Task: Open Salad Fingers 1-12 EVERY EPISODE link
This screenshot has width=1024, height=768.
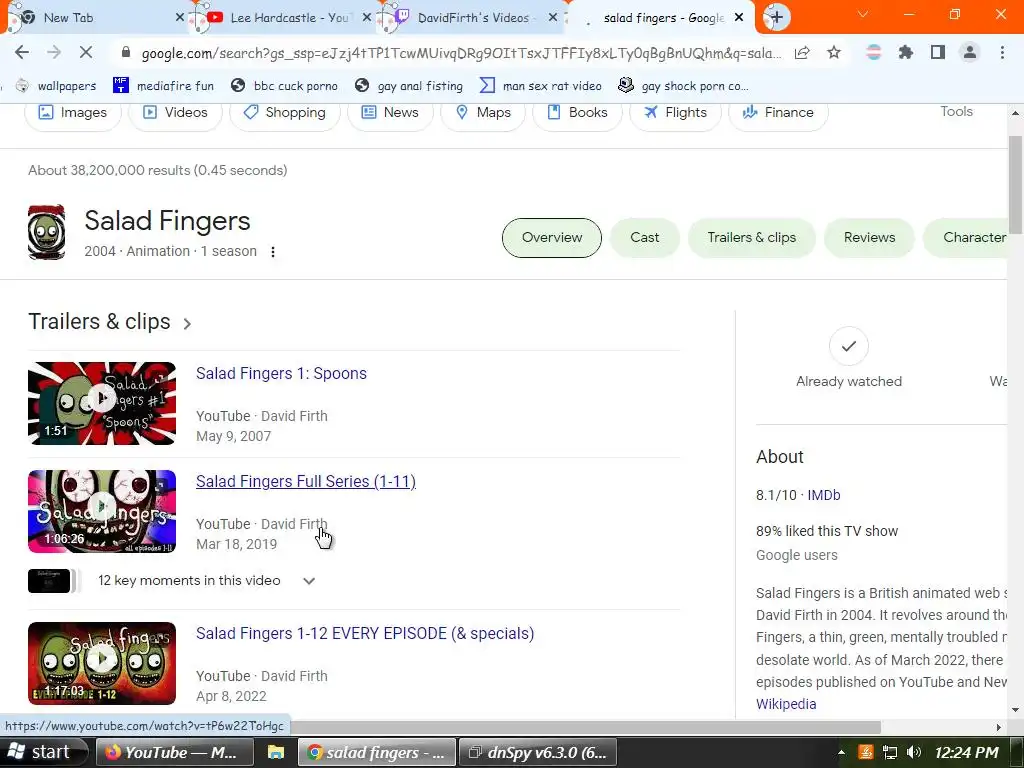Action: pos(365,633)
